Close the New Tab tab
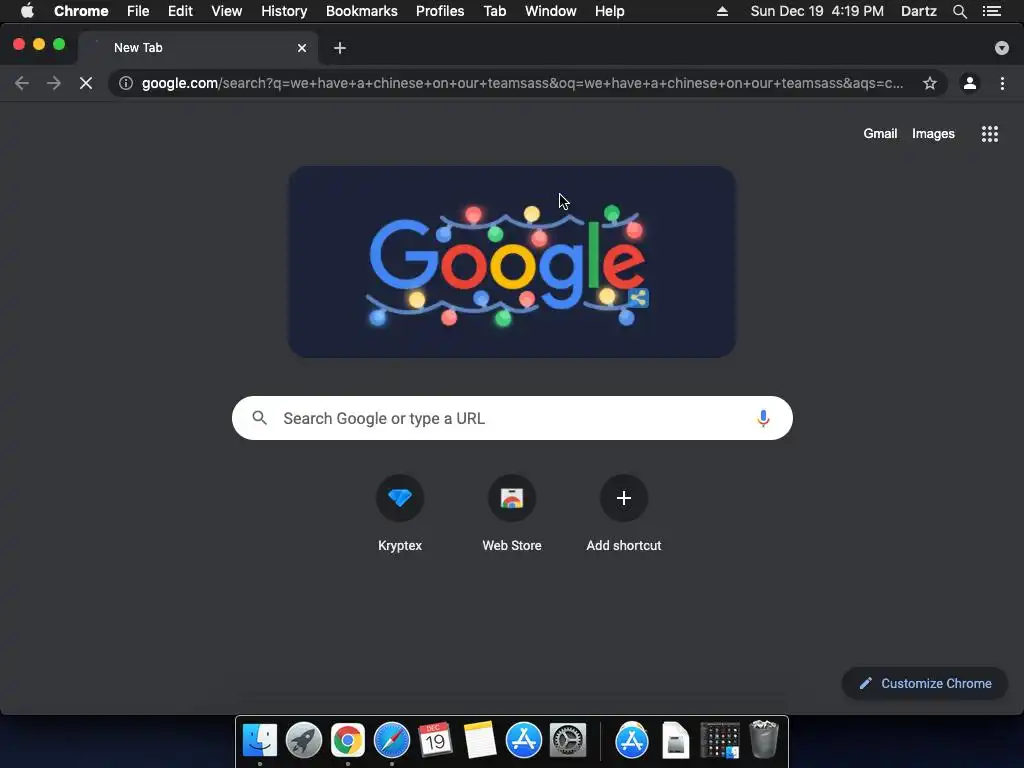 pos(302,48)
